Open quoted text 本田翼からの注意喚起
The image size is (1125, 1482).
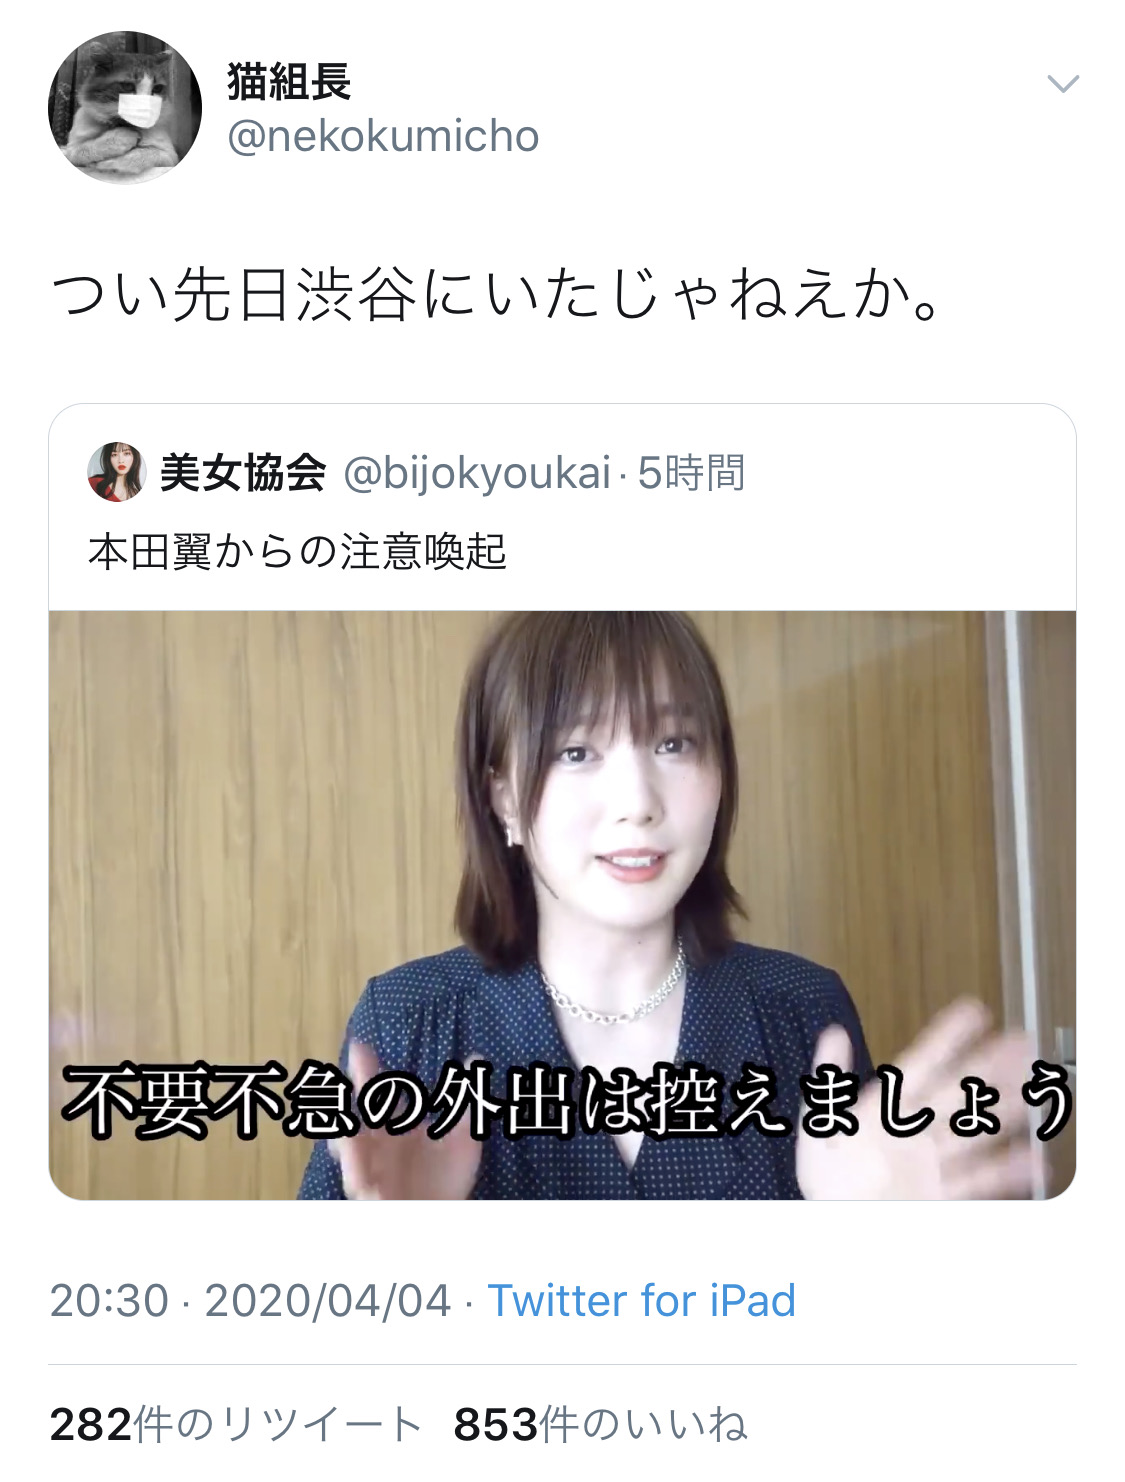[x=297, y=552]
